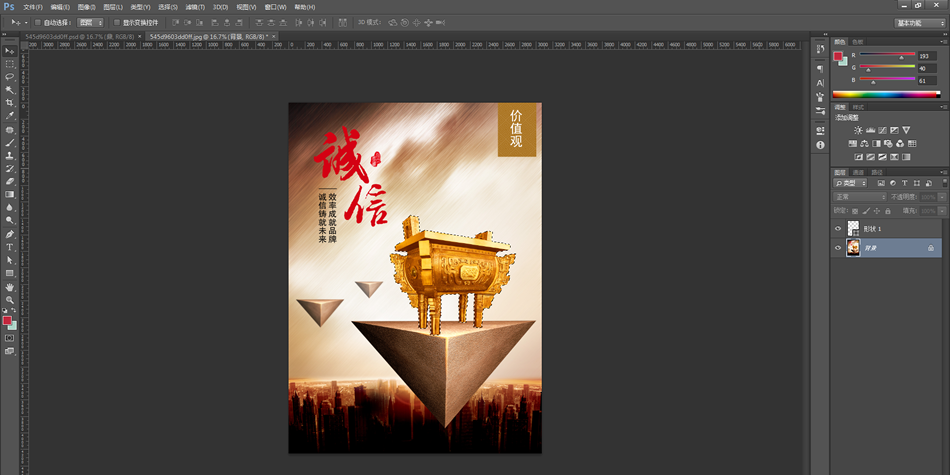
Task: Expand the opacity (不透明度) dropdown arrow
Action: click(942, 197)
